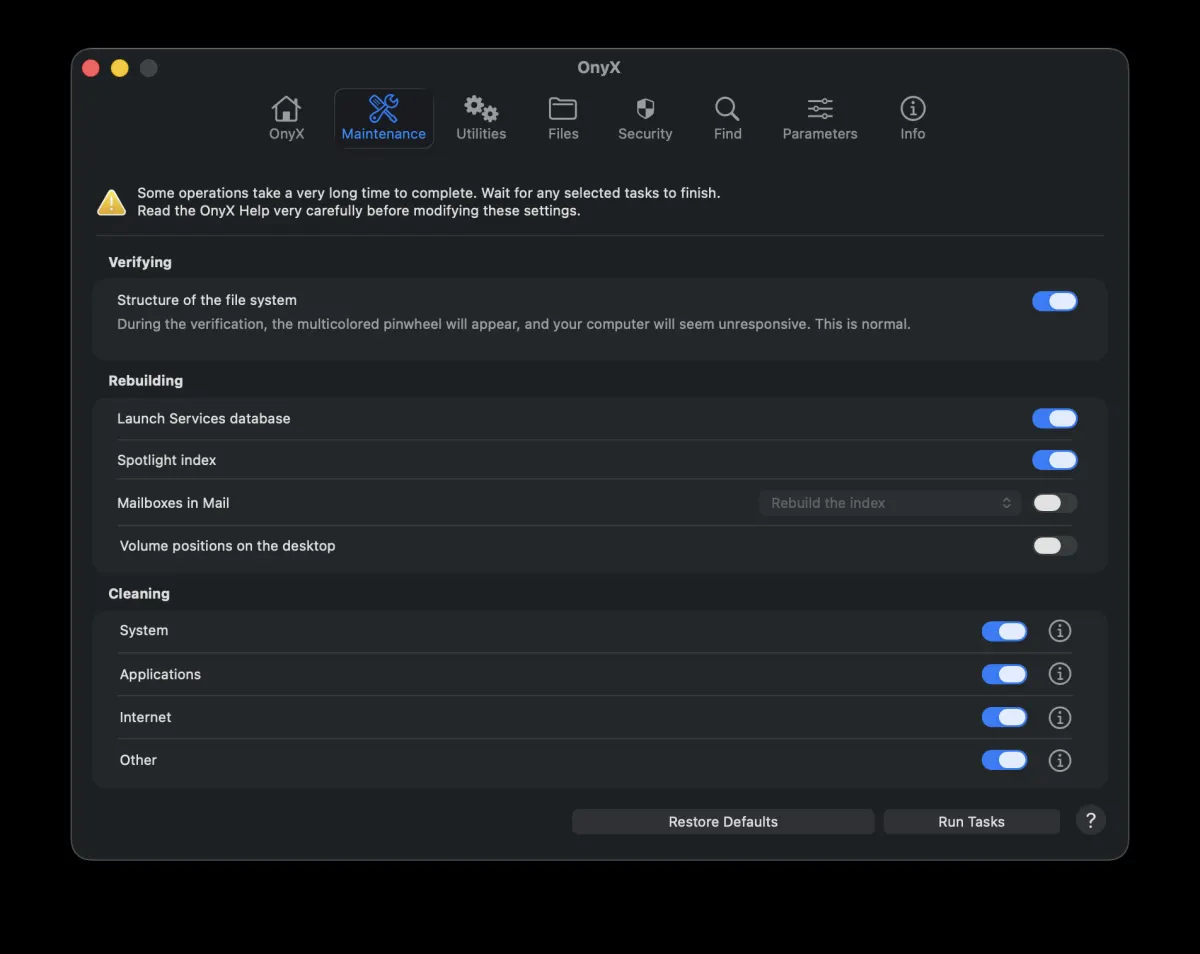Switch to the Files folder icon
This screenshot has height=954, width=1200.
563,118
